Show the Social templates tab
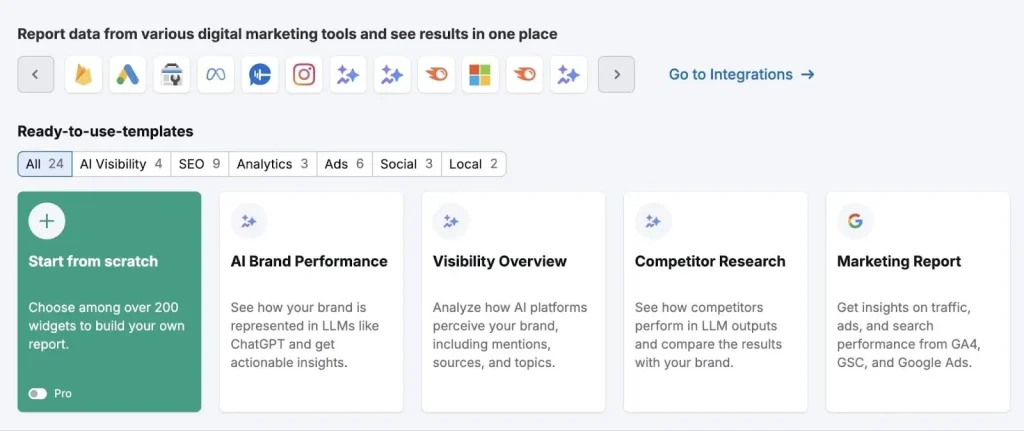 pos(406,164)
